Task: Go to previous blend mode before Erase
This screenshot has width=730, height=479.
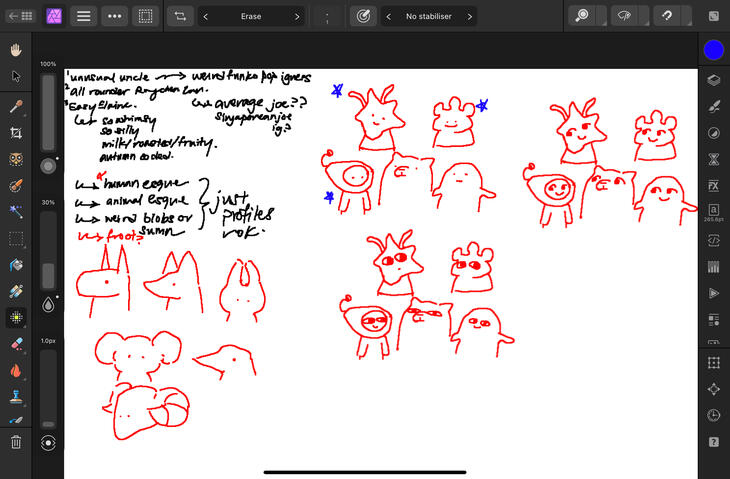Action: tap(205, 17)
